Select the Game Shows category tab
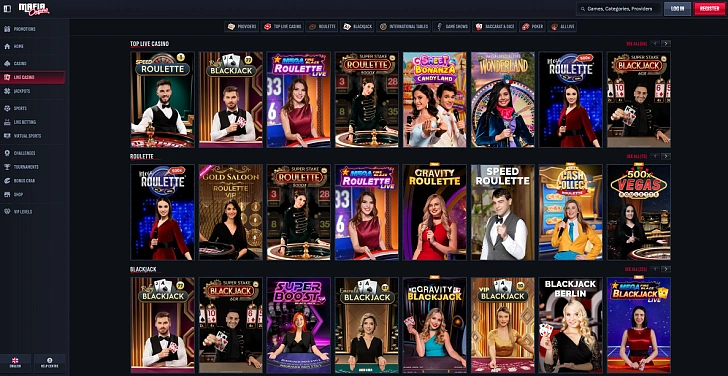Image resolution: width=728 pixels, height=376 pixels. point(451,26)
